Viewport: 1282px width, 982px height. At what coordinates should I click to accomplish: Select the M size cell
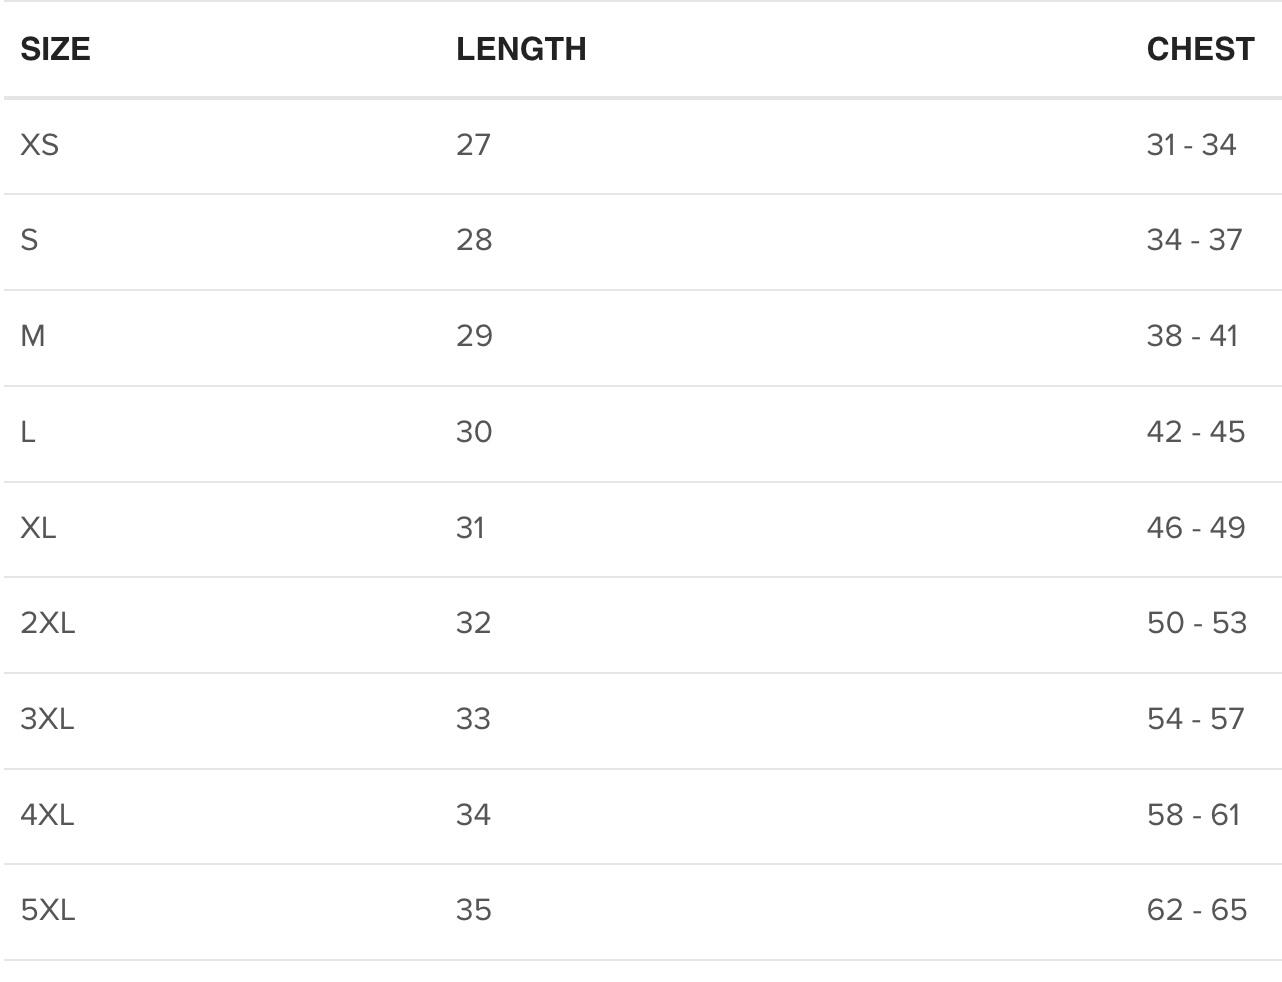(x=33, y=336)
